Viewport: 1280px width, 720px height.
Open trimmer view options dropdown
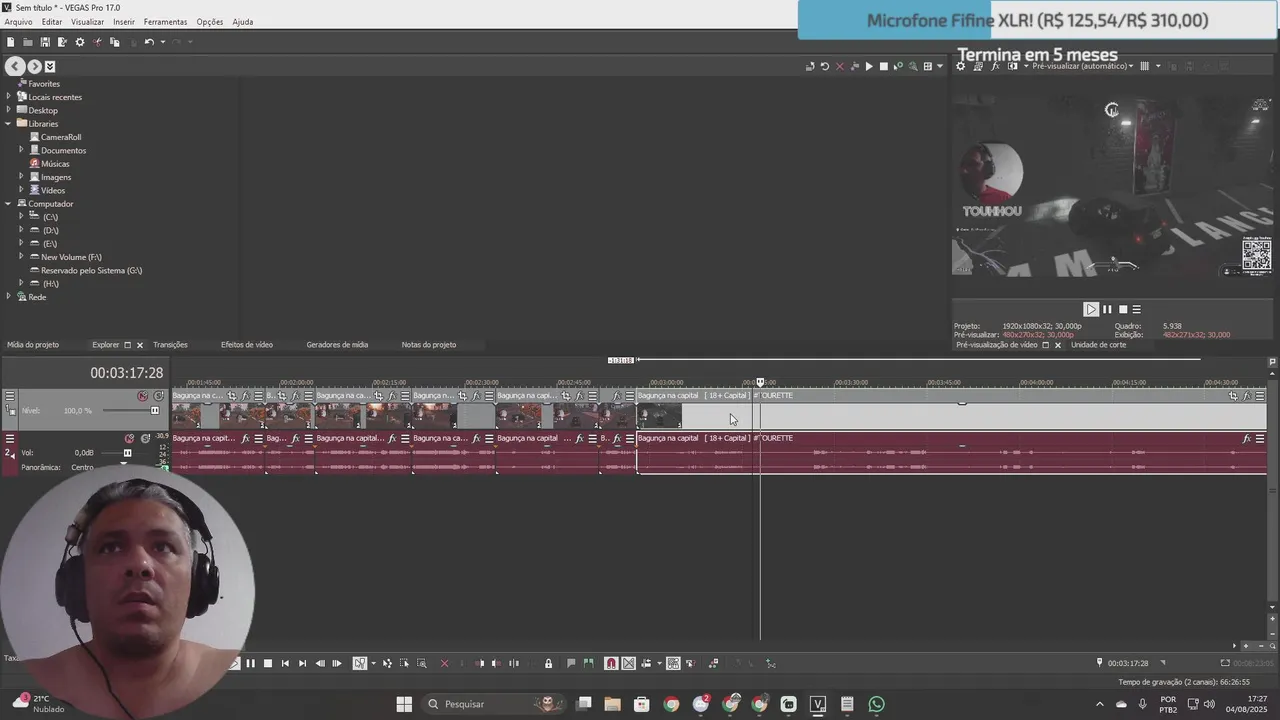[x=939, y=66]
